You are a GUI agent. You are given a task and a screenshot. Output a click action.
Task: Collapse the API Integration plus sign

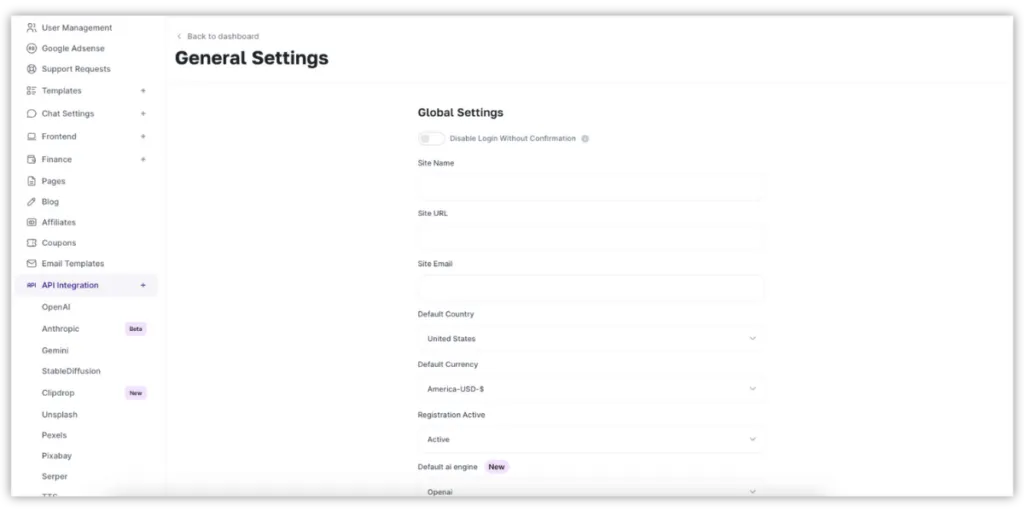click(x=143, y=285)
